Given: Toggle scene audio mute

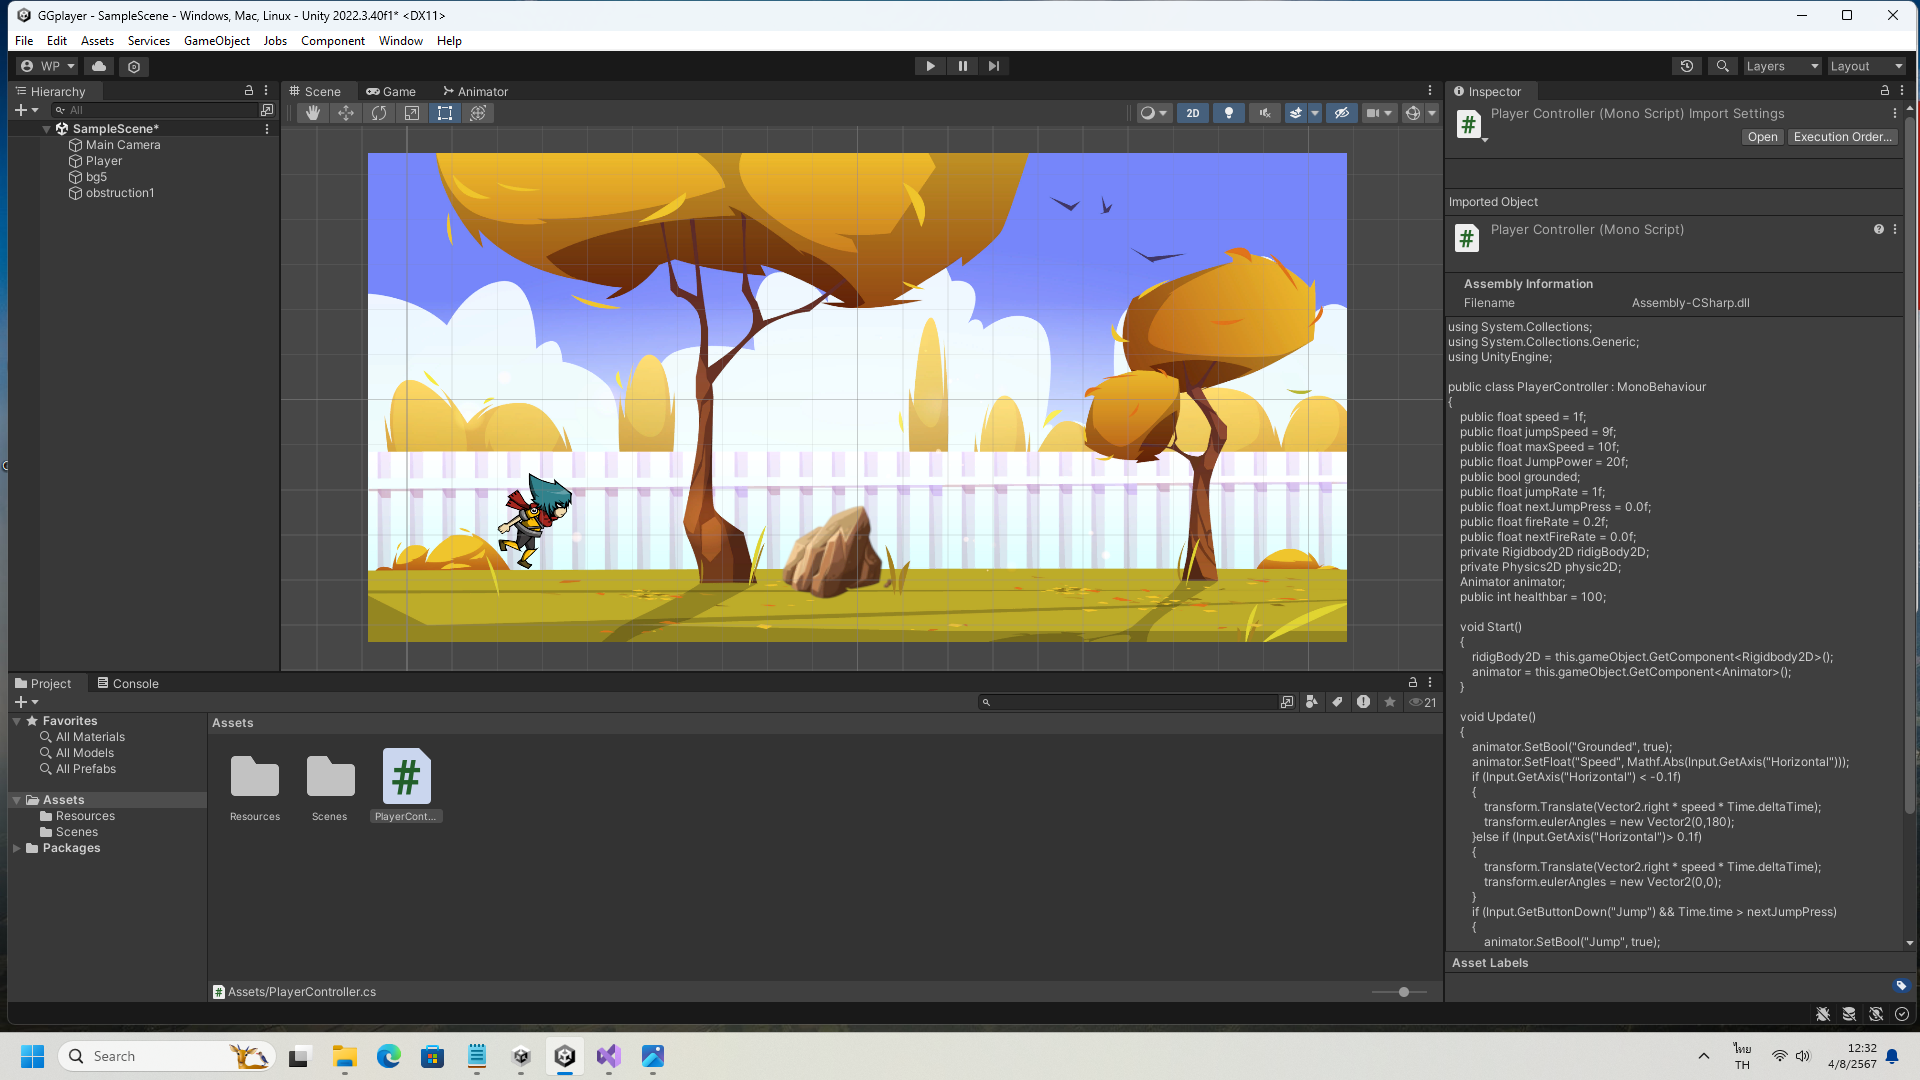Looking at the screenshot, I should click(x=1265, y=113).
